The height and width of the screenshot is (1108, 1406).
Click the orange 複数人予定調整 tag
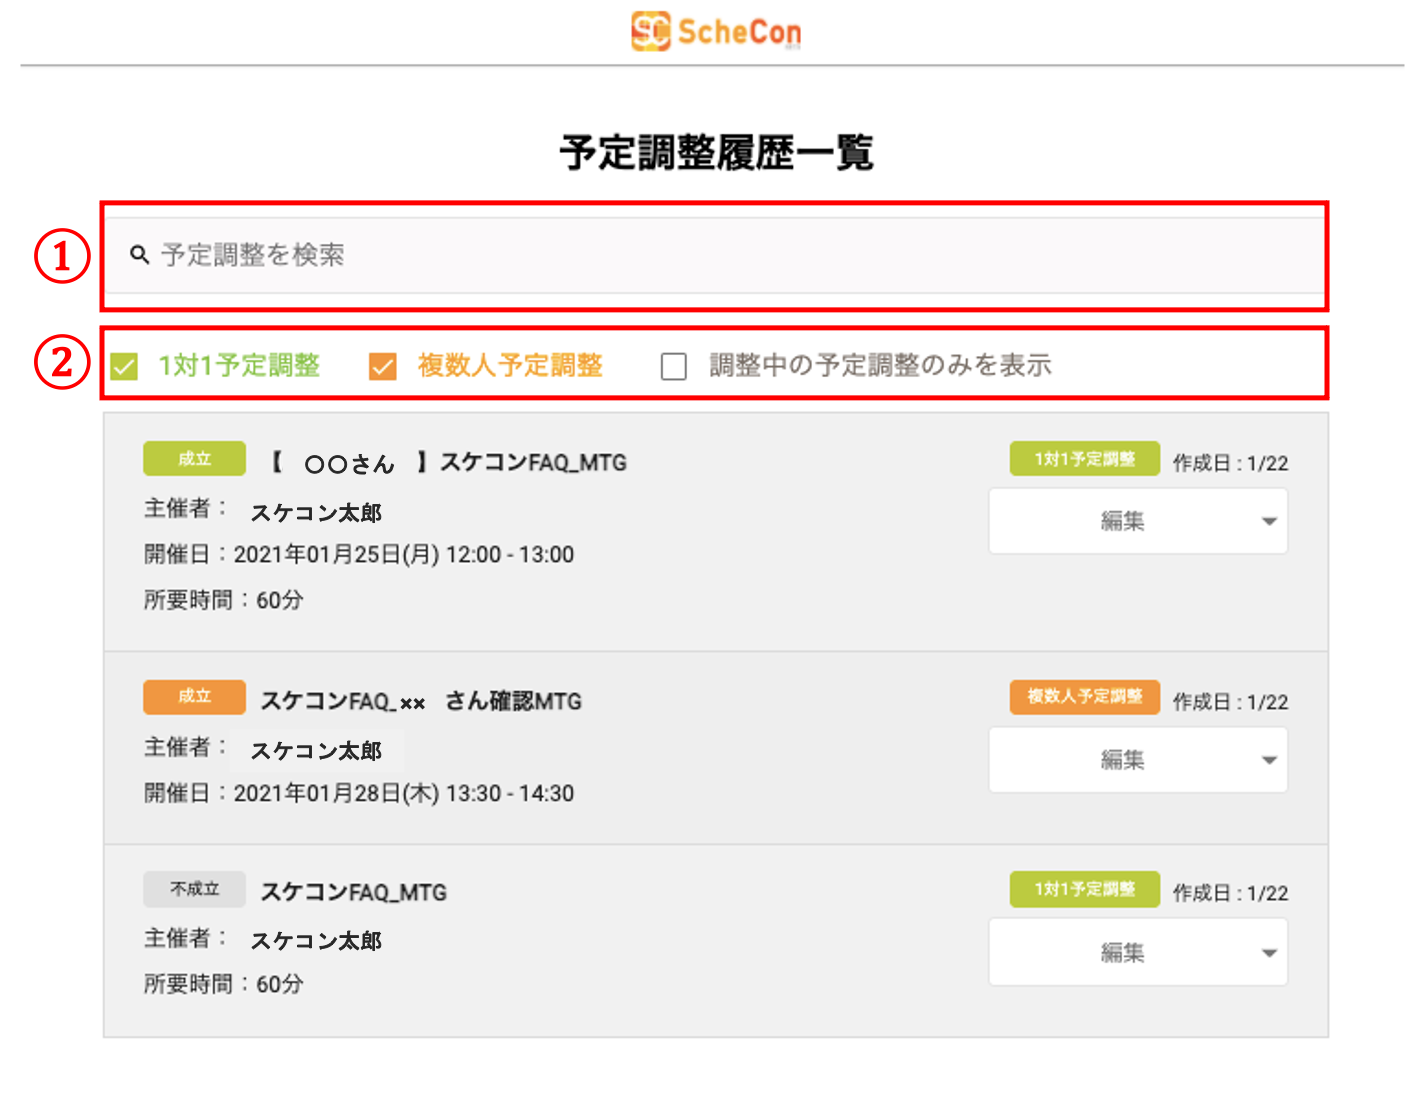point(1084,696)
